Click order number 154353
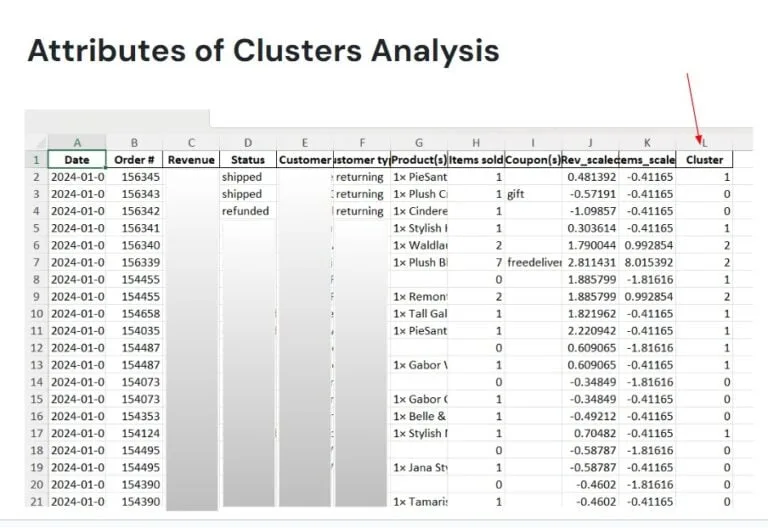Viewport: 768px width, 528px height. click(134, 416)
